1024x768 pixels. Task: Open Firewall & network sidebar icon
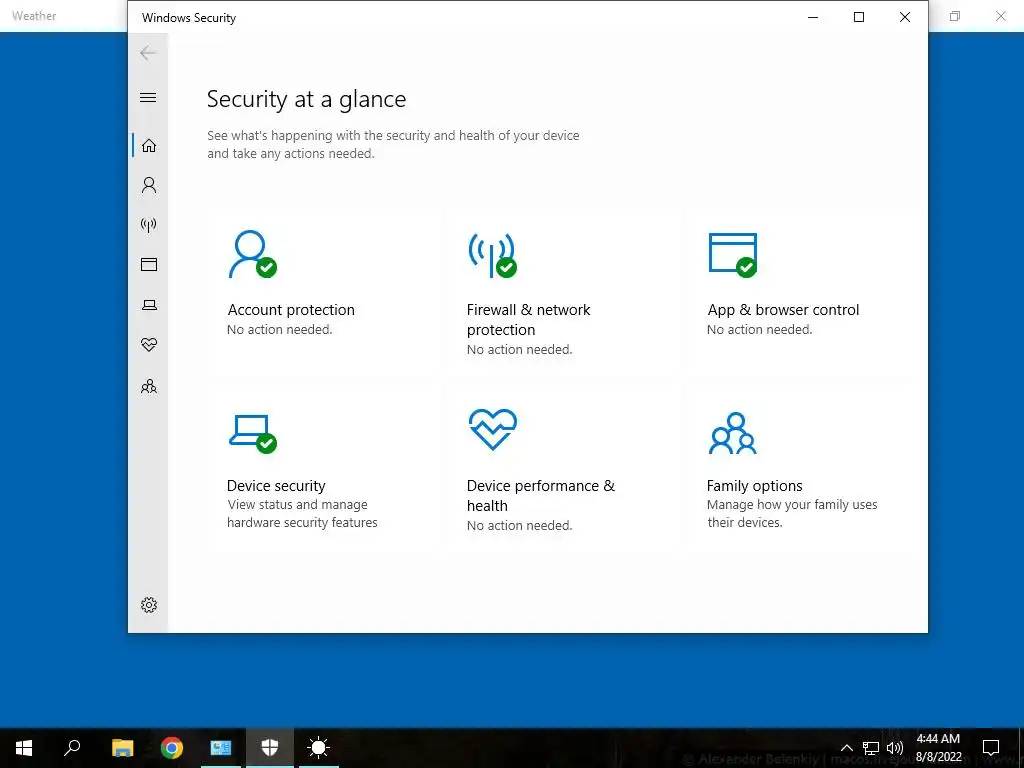[x=149, y=225]
